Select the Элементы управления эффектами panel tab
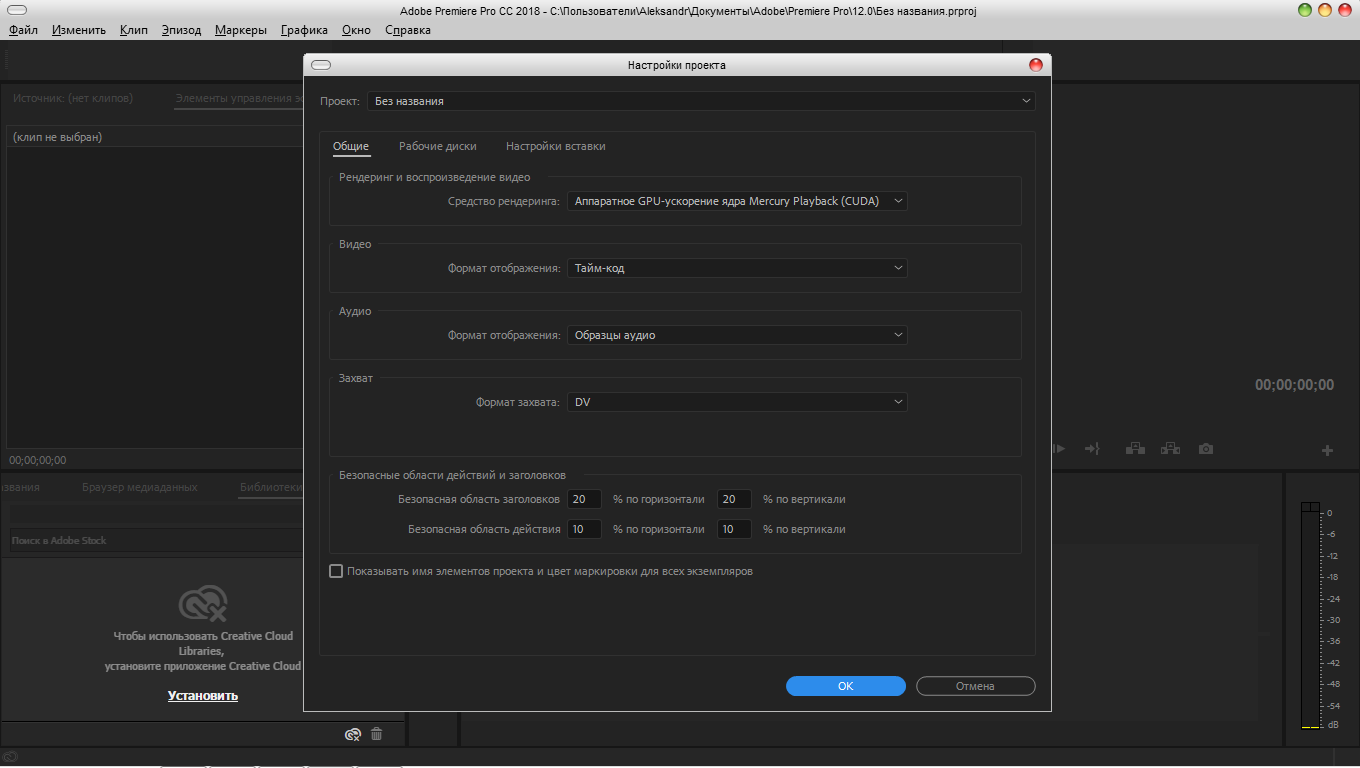The height and width of the screenshot is (768, 1360). pos(238,98)
